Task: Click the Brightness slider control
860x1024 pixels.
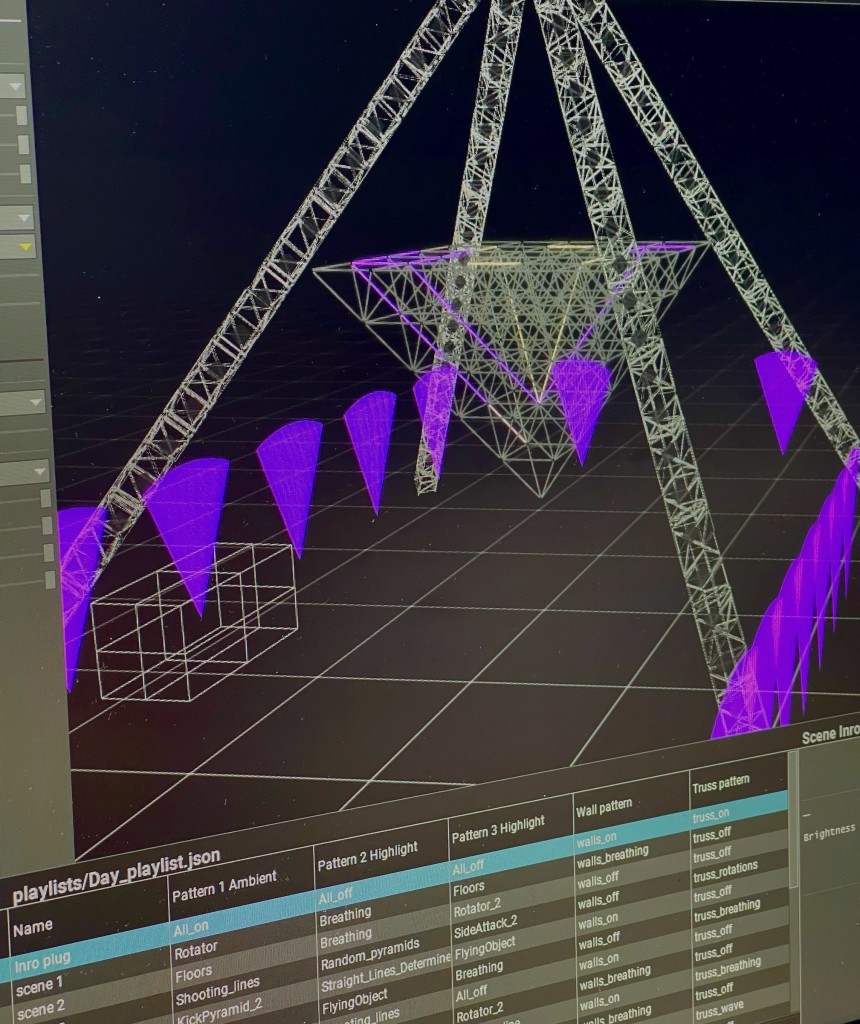Action: coord(828,831)
